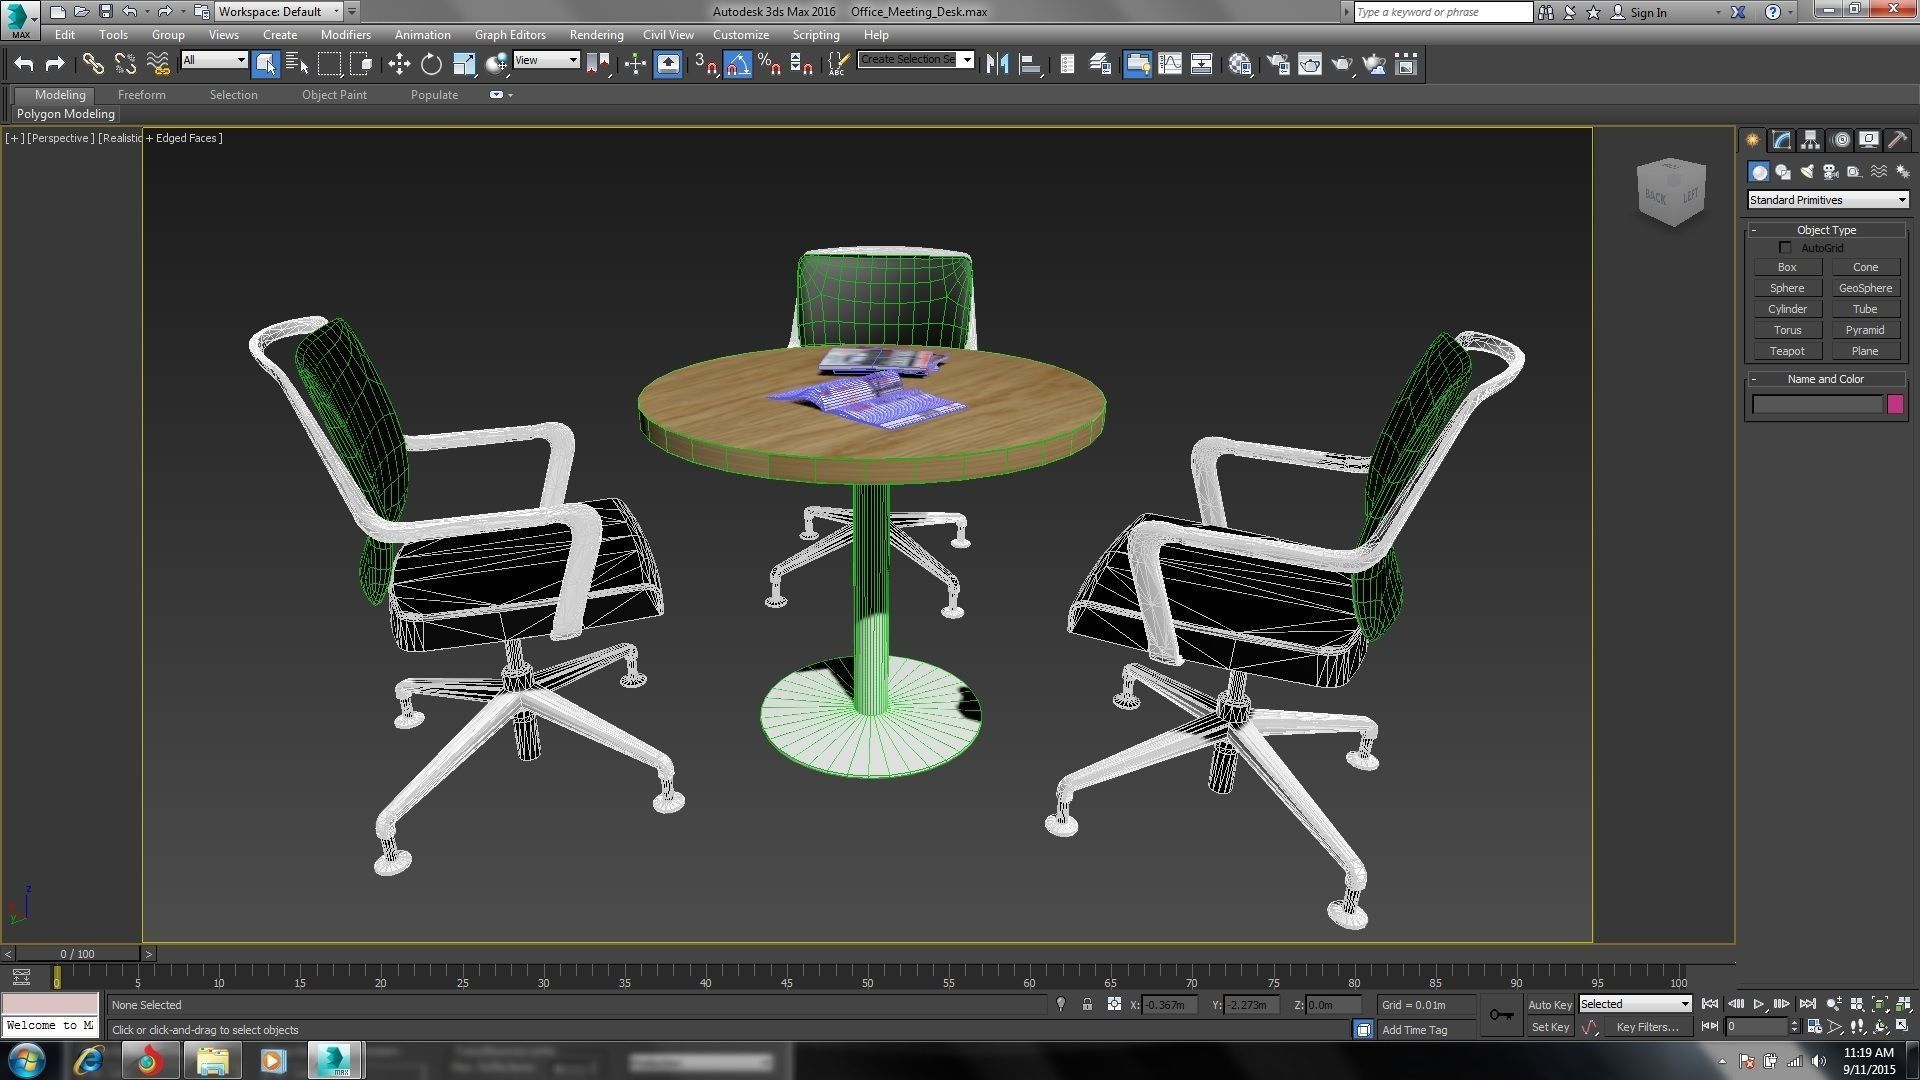
Task: Toggle the selection lock icon
Action: tap(1087, 1005)
